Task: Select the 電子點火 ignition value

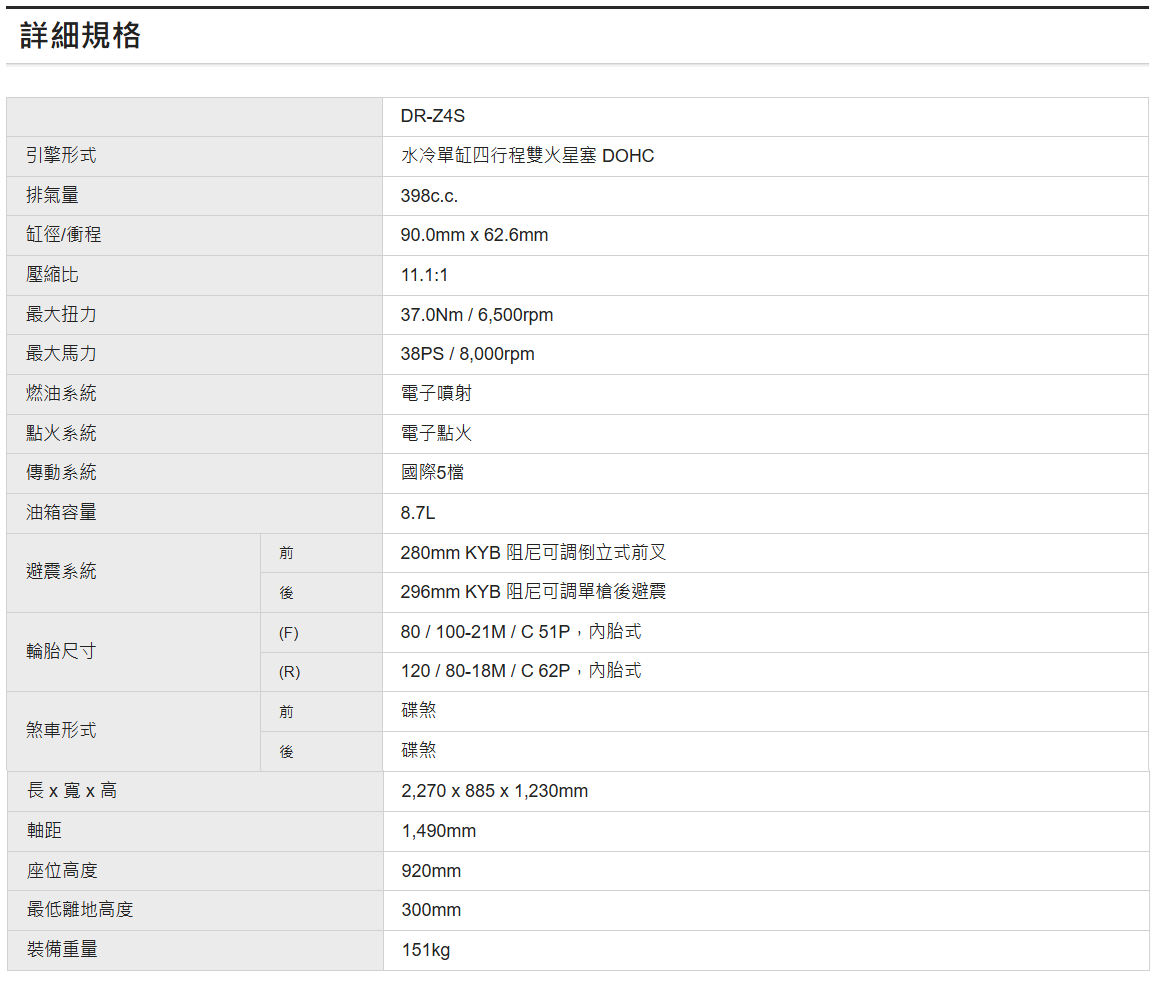Action: pos(436,433)
